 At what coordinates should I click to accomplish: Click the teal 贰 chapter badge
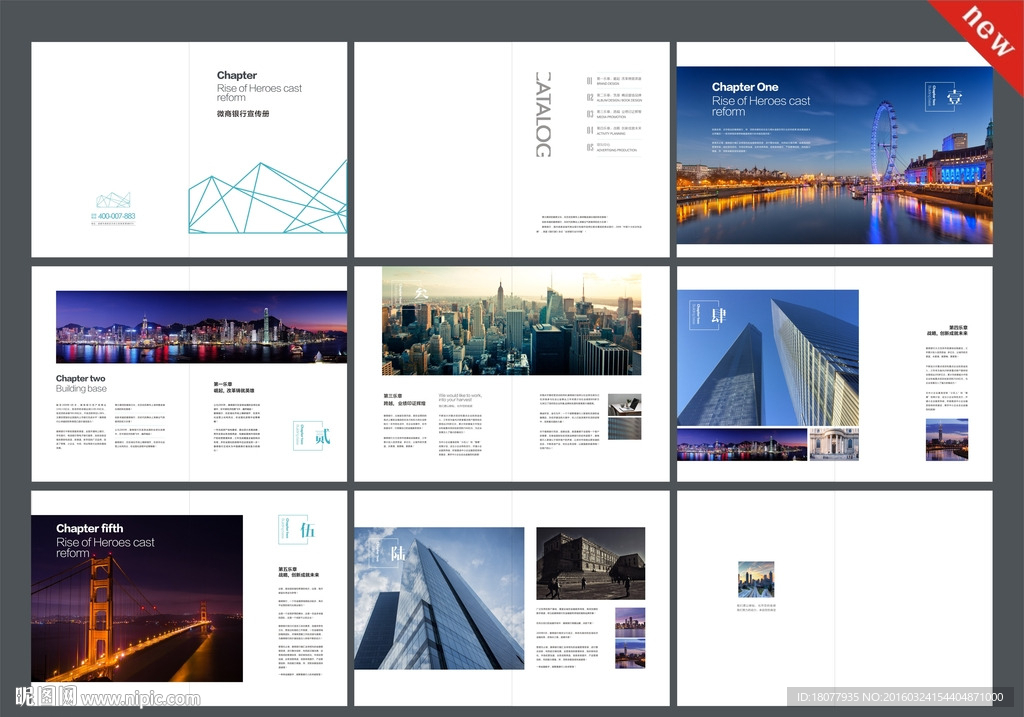307,436
